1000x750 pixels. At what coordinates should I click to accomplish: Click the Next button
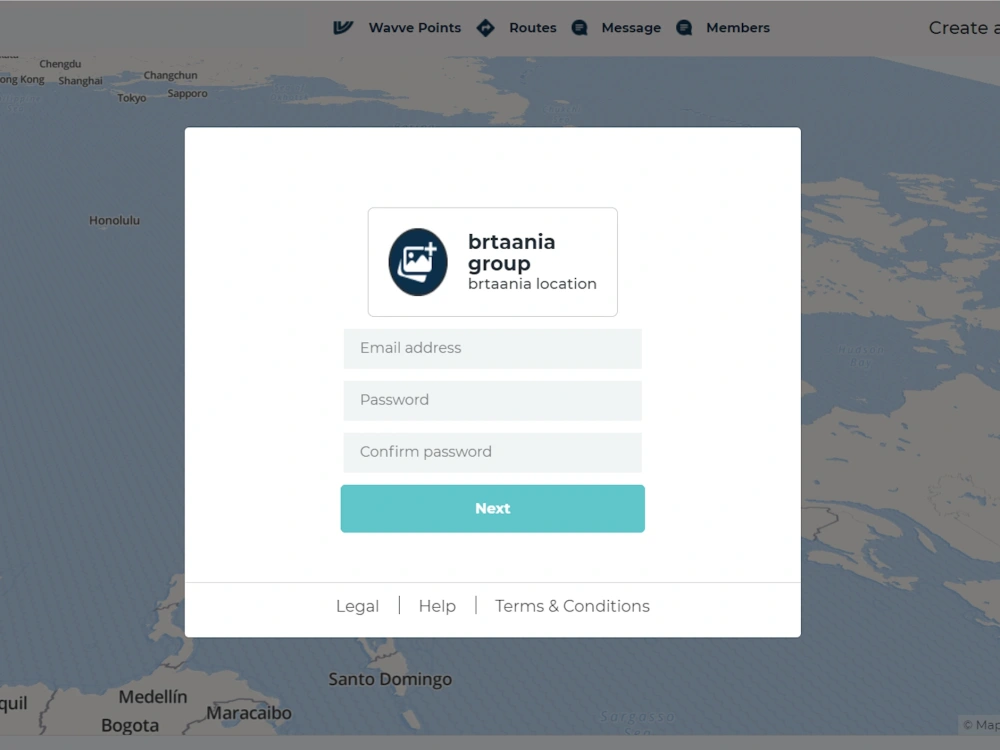tap(492, 508)
